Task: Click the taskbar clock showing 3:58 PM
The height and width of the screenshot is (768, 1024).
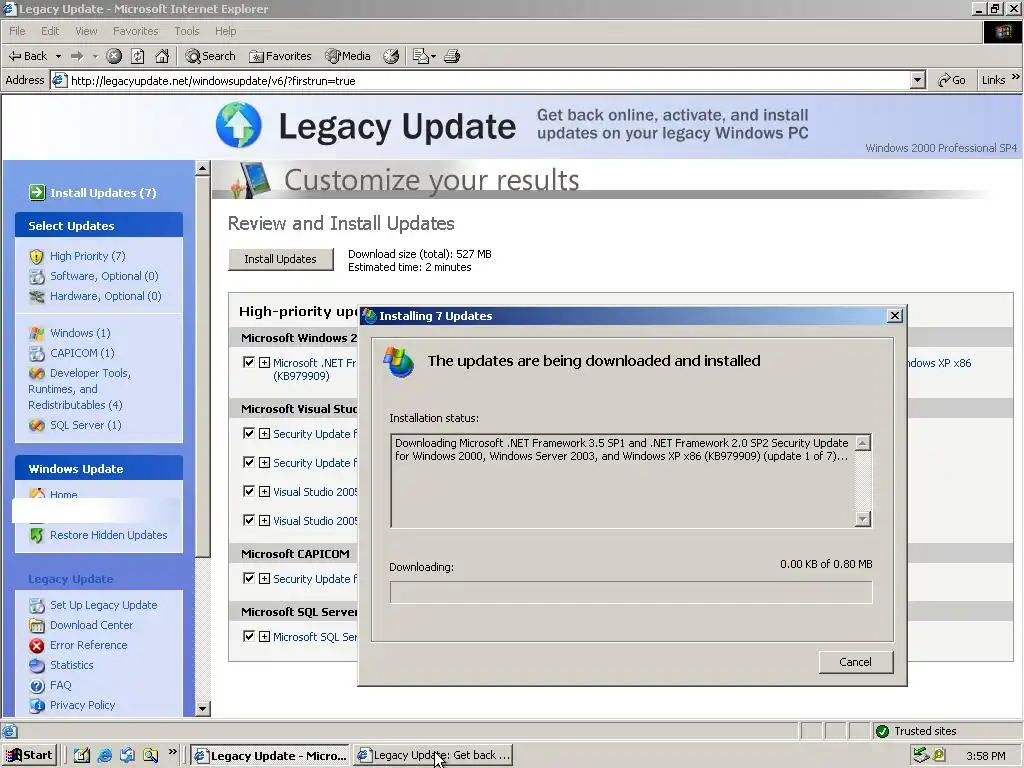Action: [985, 756]
